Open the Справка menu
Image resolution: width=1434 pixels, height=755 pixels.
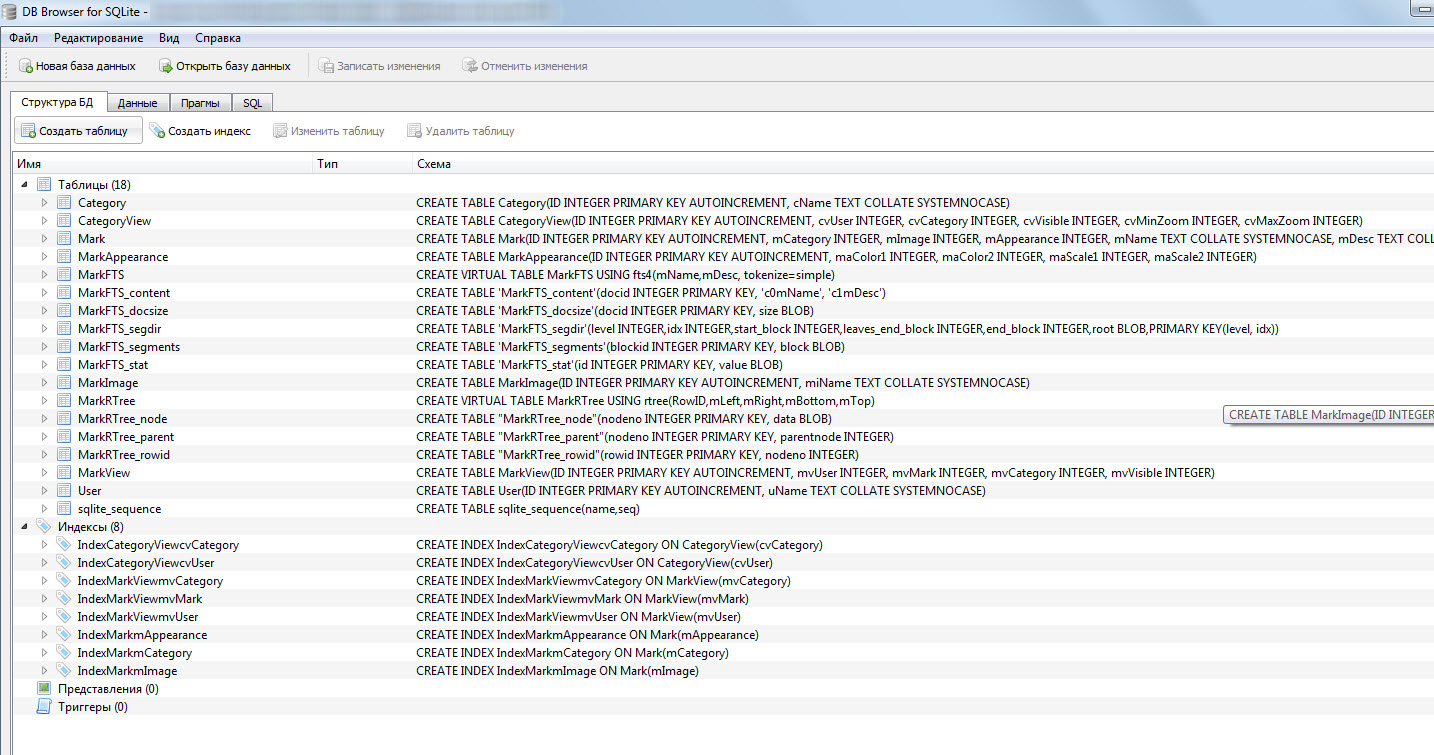(217, 38)
